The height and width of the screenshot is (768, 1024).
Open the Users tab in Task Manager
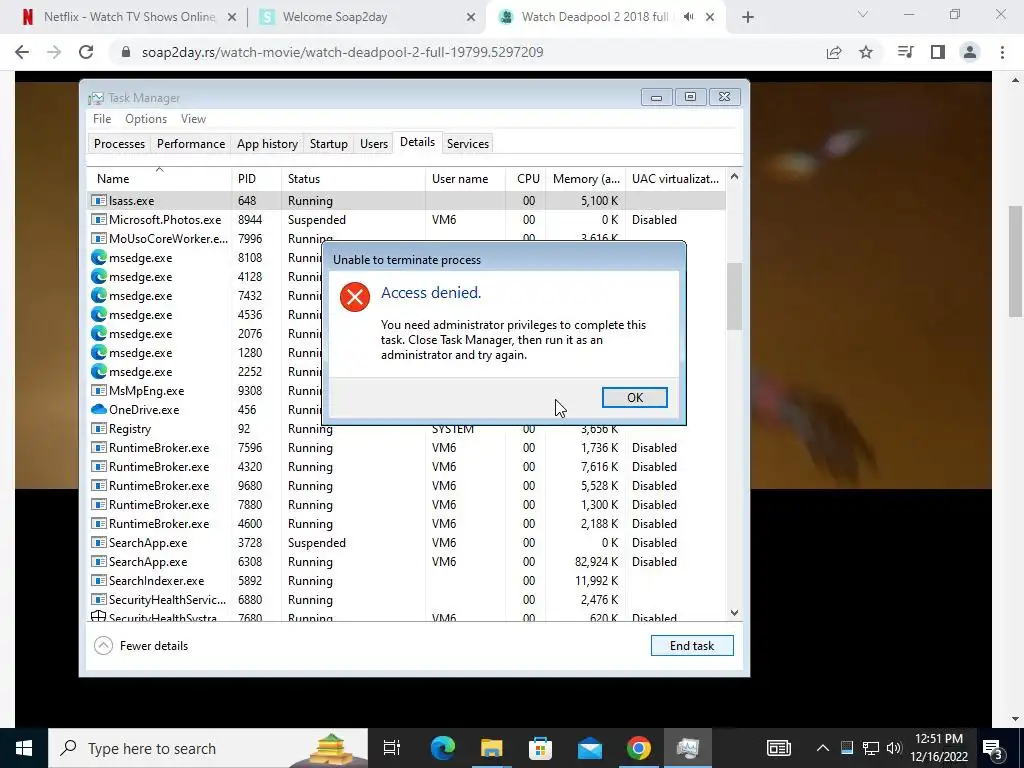click(374, 144)
